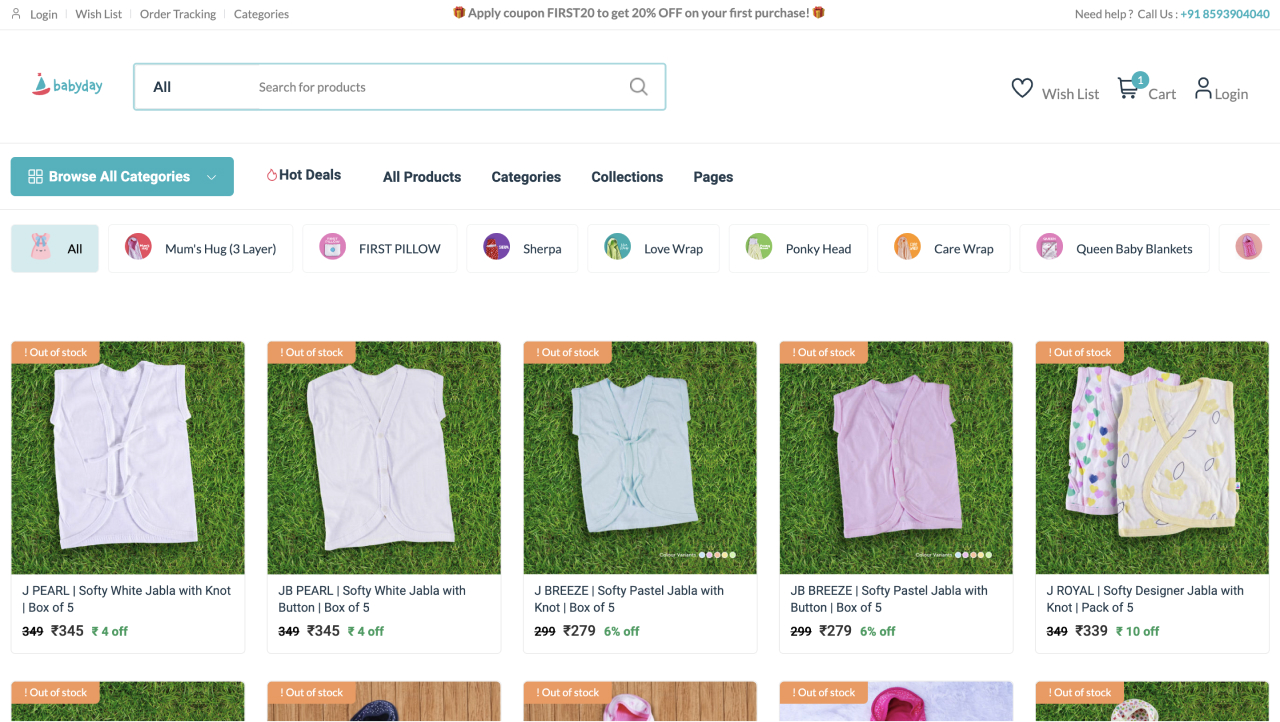
Task: Open the heart Wish List icon
Action: point(1022,88)
